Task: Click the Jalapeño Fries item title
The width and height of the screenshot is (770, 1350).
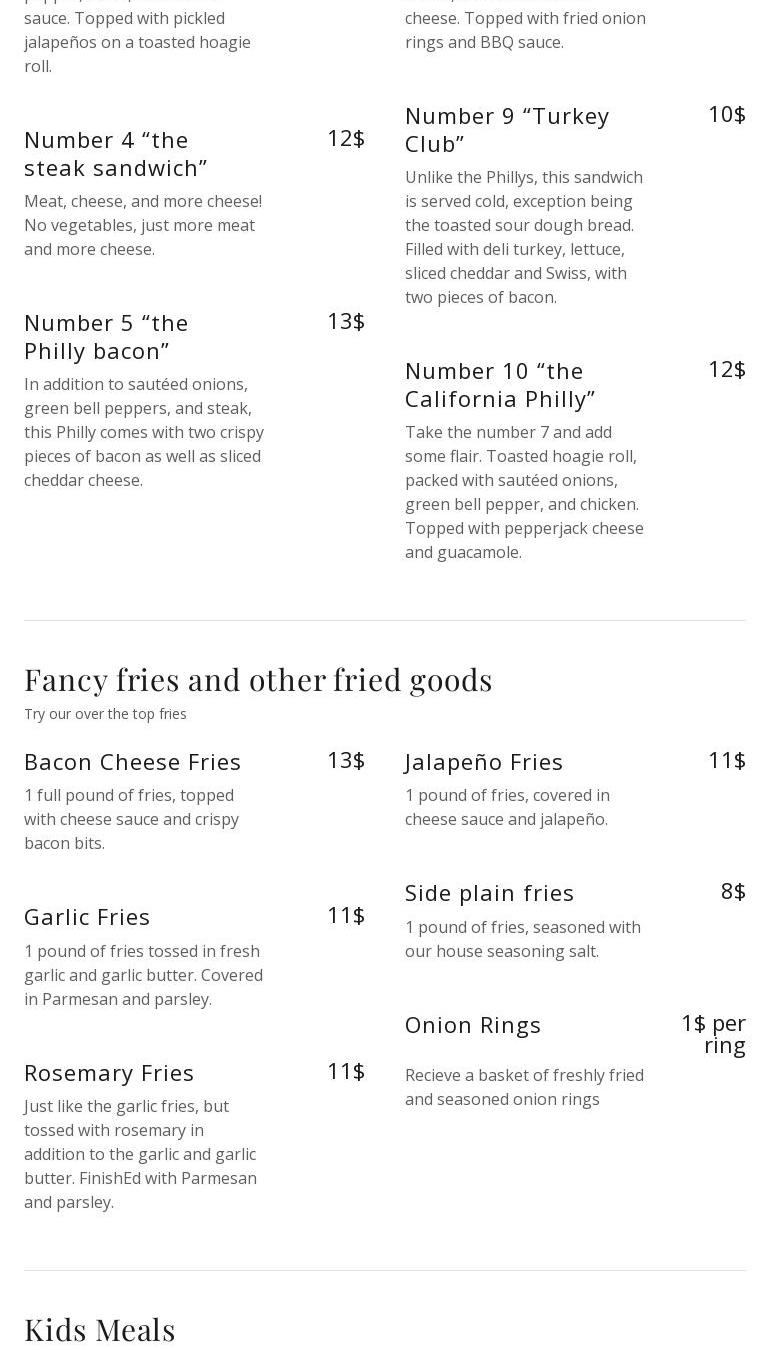Action: tap(484, 761)
